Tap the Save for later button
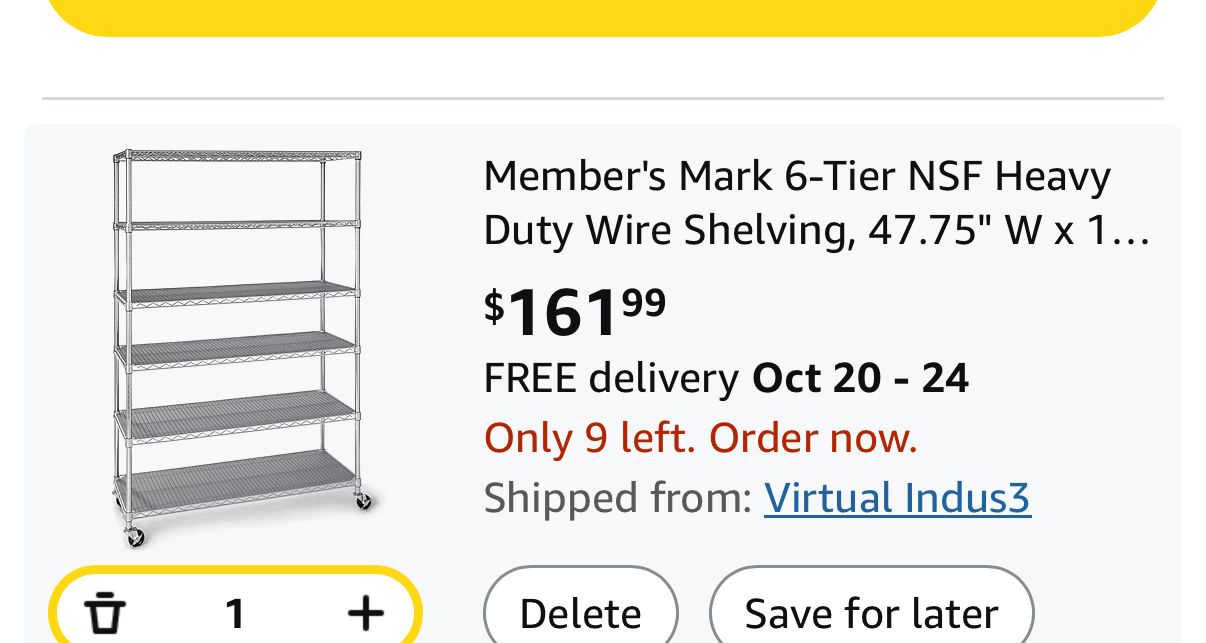The image size is (1206, 643). pos(871,612)
